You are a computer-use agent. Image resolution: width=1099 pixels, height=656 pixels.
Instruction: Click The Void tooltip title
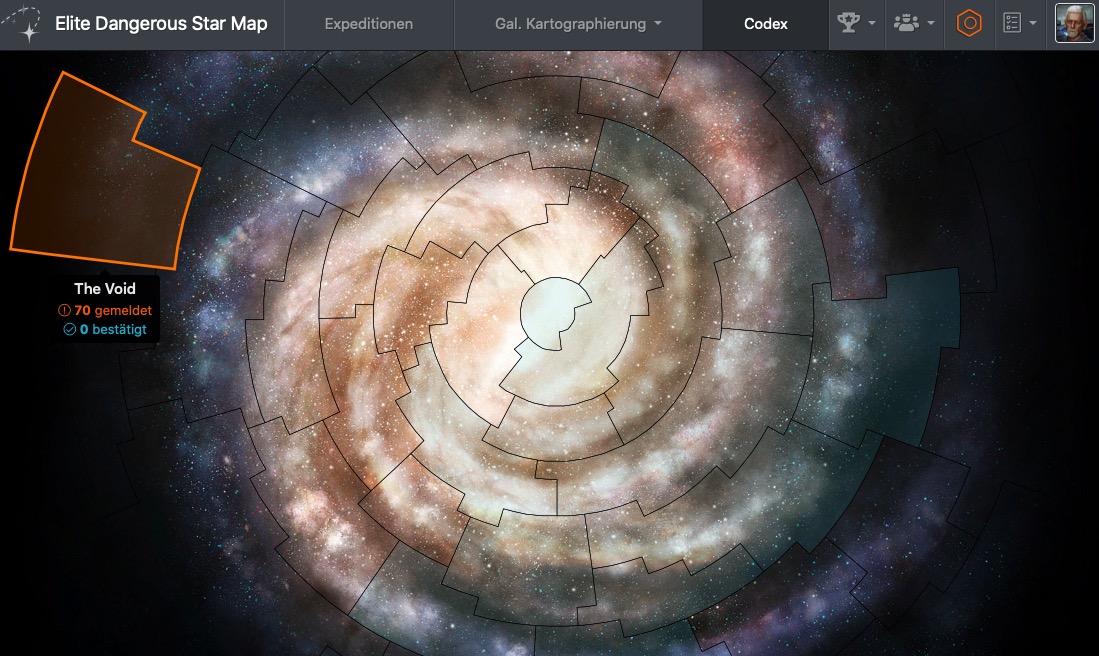[x=105, y=289]
